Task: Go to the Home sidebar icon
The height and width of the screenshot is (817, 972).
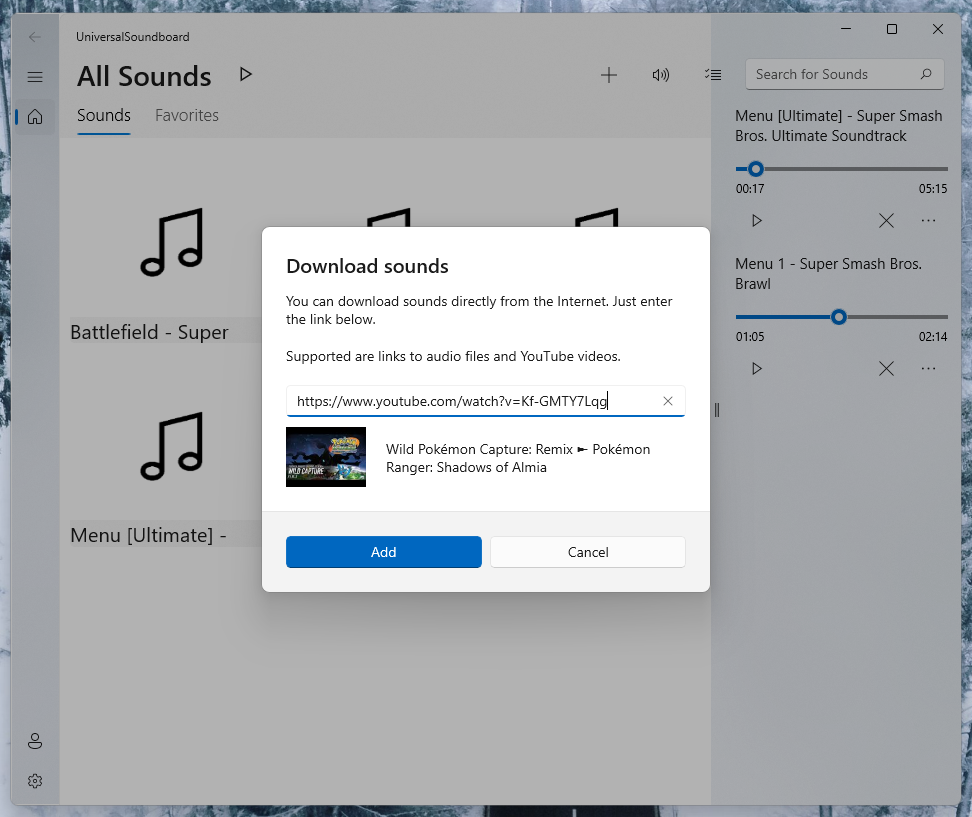Action: (x=35, y=117)
